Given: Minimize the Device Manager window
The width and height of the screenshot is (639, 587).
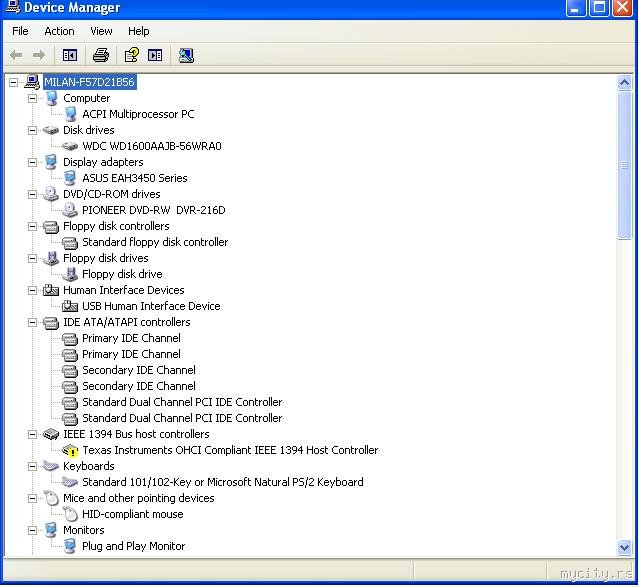Looking at the screenshot, I should tap(575, 8).
